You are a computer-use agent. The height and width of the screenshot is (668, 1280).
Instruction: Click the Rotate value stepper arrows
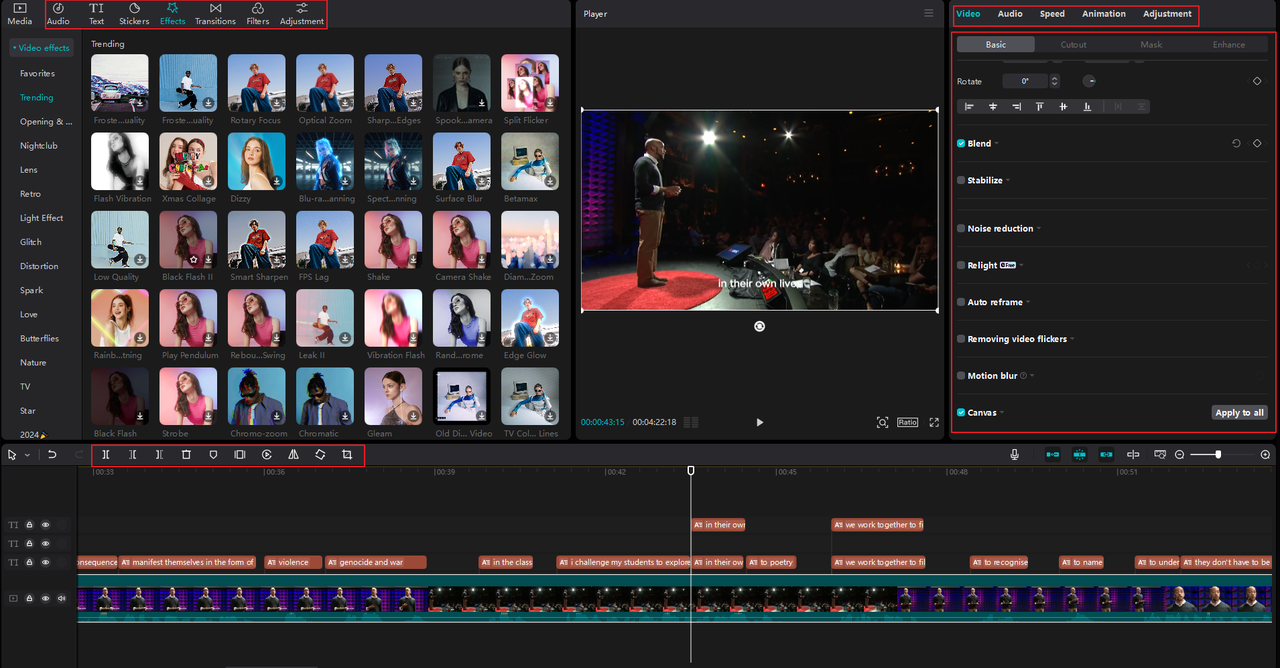coord(1053,81)
